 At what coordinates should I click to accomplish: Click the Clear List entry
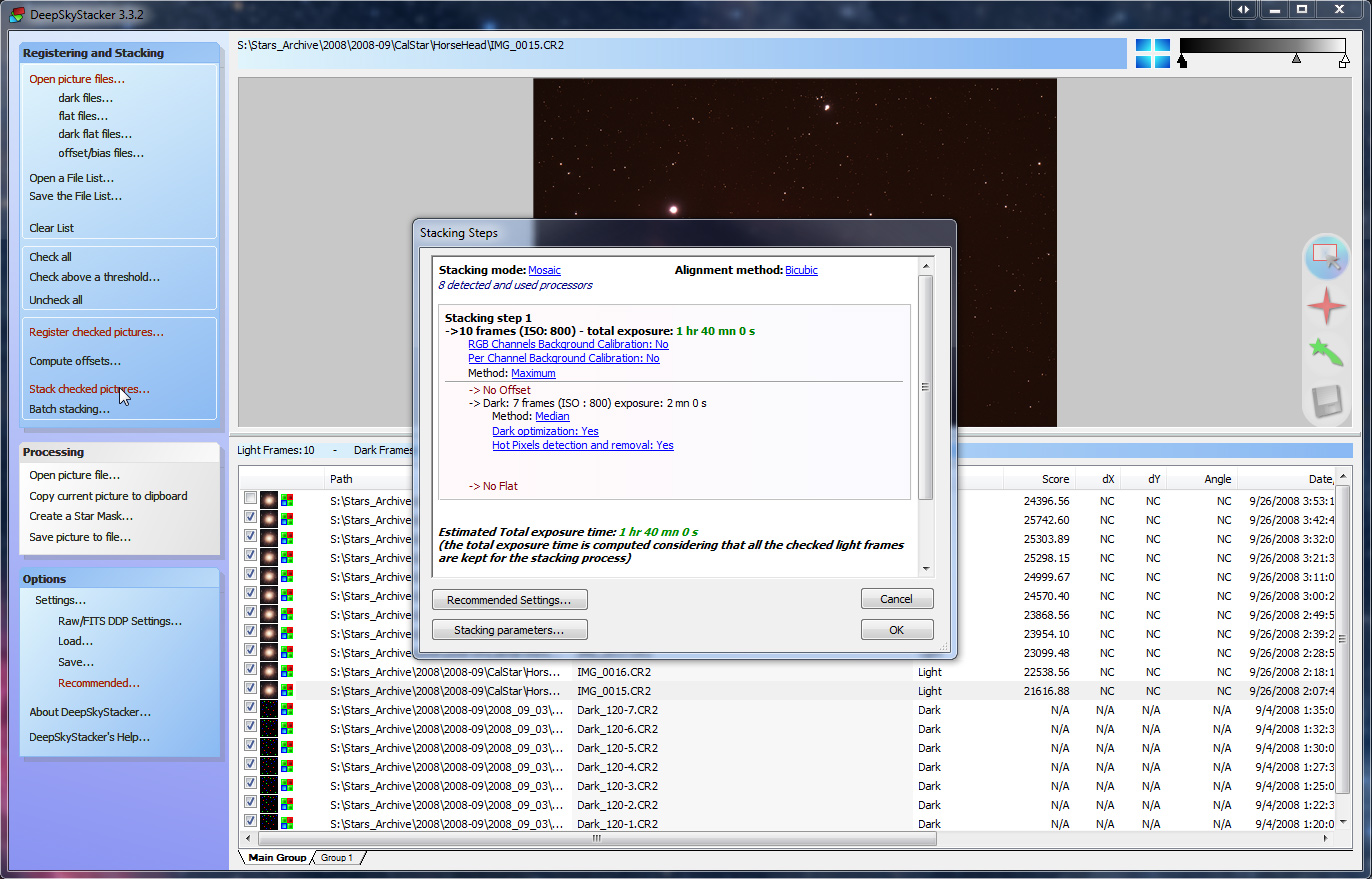click(51, 228)
